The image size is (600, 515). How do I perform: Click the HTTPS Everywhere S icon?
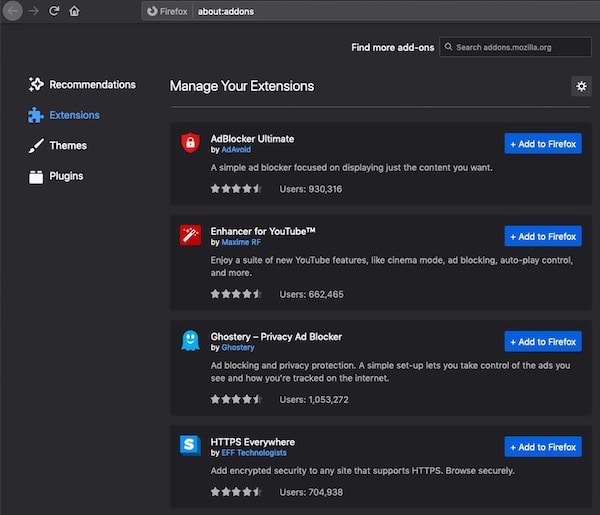click(x=190, y=445)
